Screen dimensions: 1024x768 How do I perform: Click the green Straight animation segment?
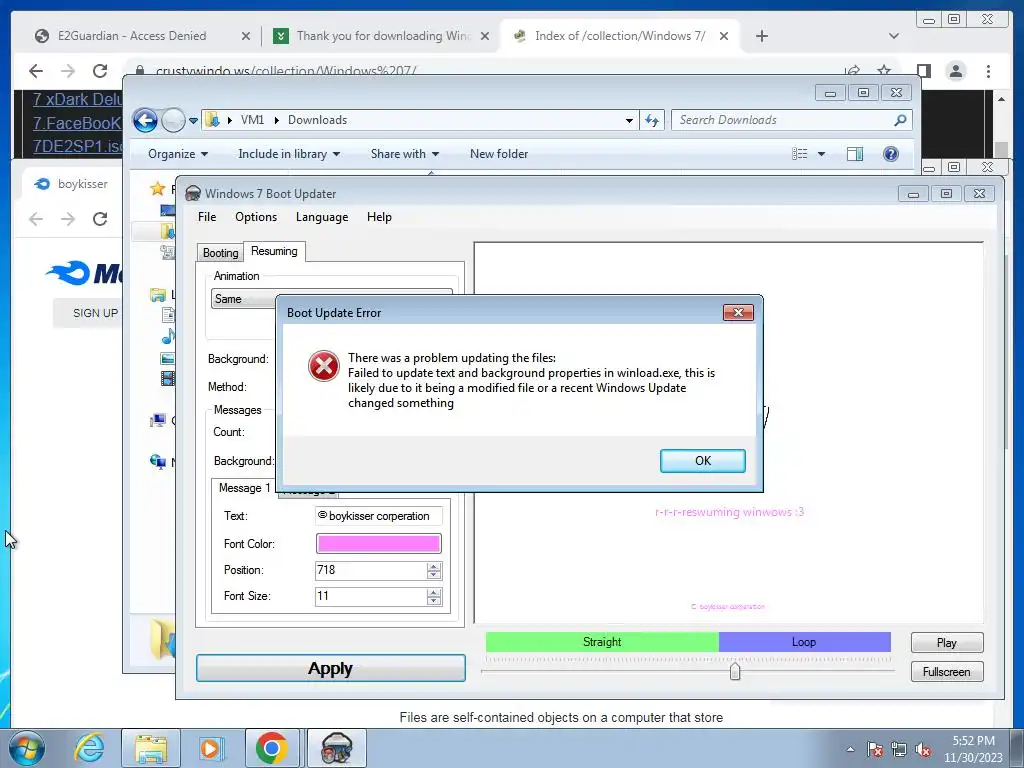tap(602, 642)
